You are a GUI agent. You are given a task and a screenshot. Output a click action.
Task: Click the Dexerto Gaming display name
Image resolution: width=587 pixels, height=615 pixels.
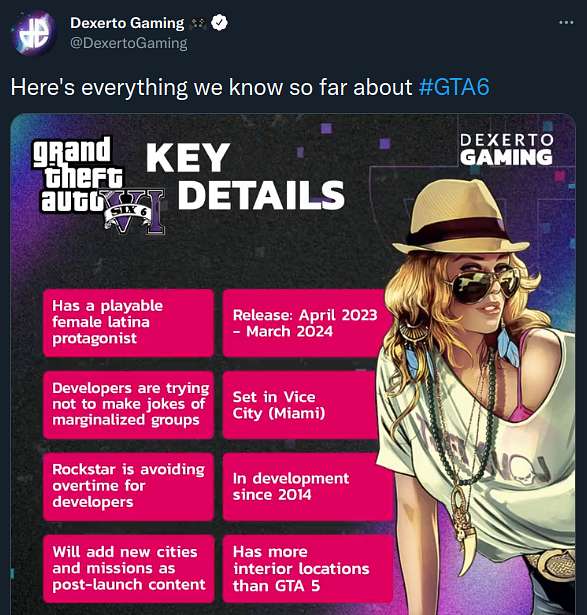click(127, 23)
